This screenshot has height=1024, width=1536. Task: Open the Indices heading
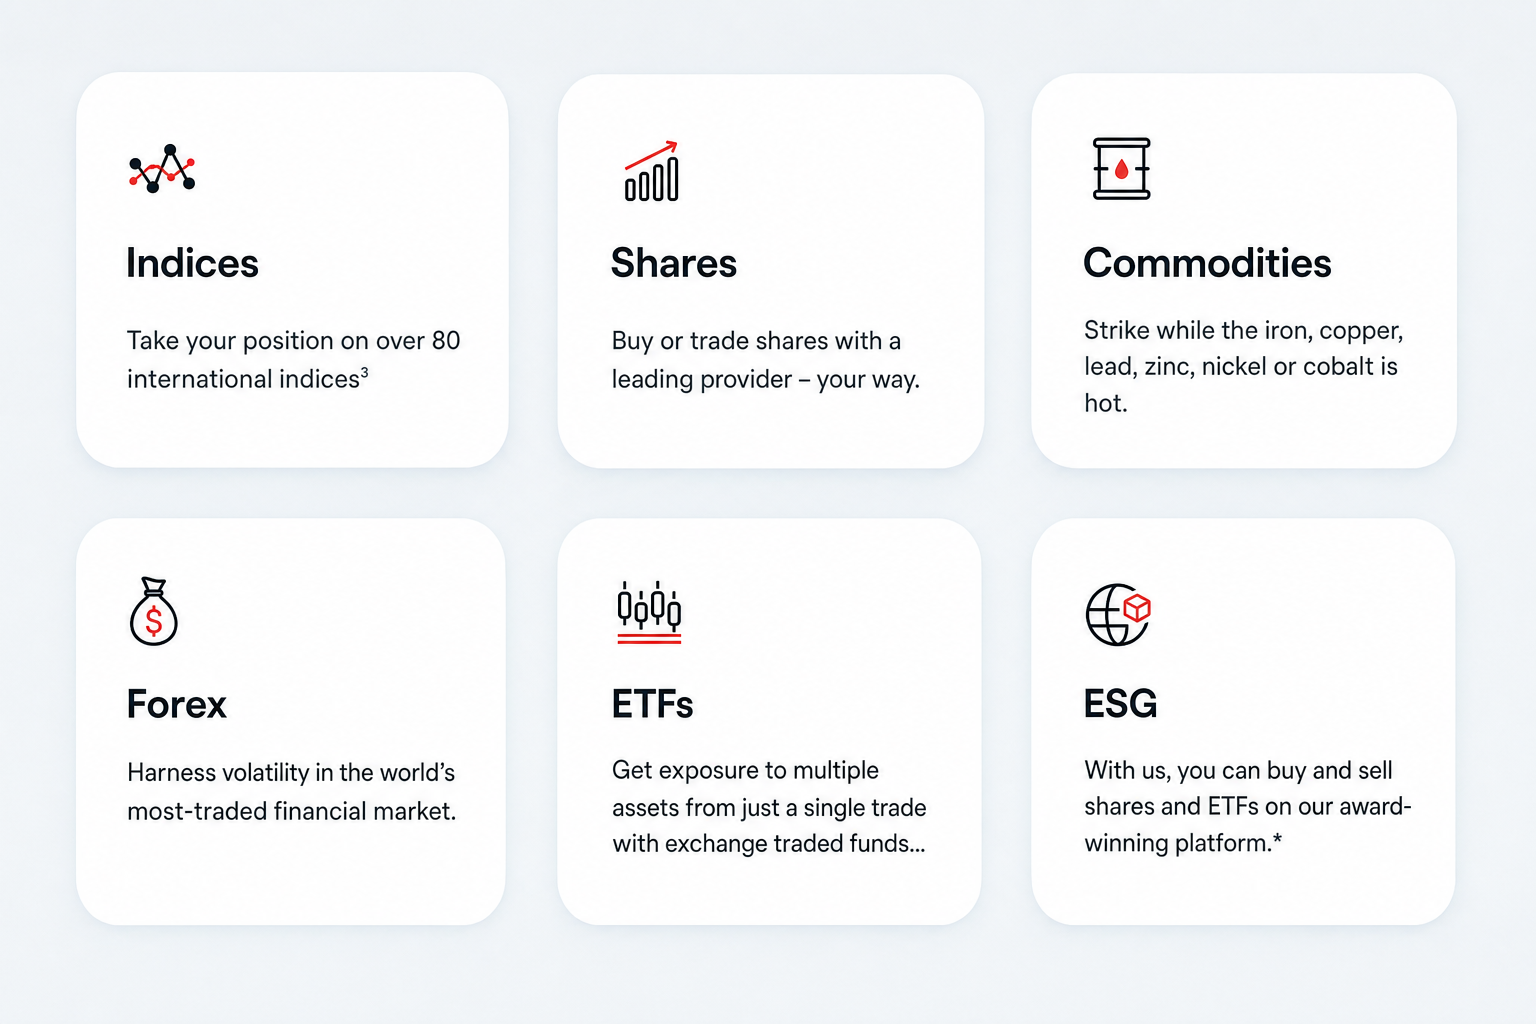click(x=192, y=264)
